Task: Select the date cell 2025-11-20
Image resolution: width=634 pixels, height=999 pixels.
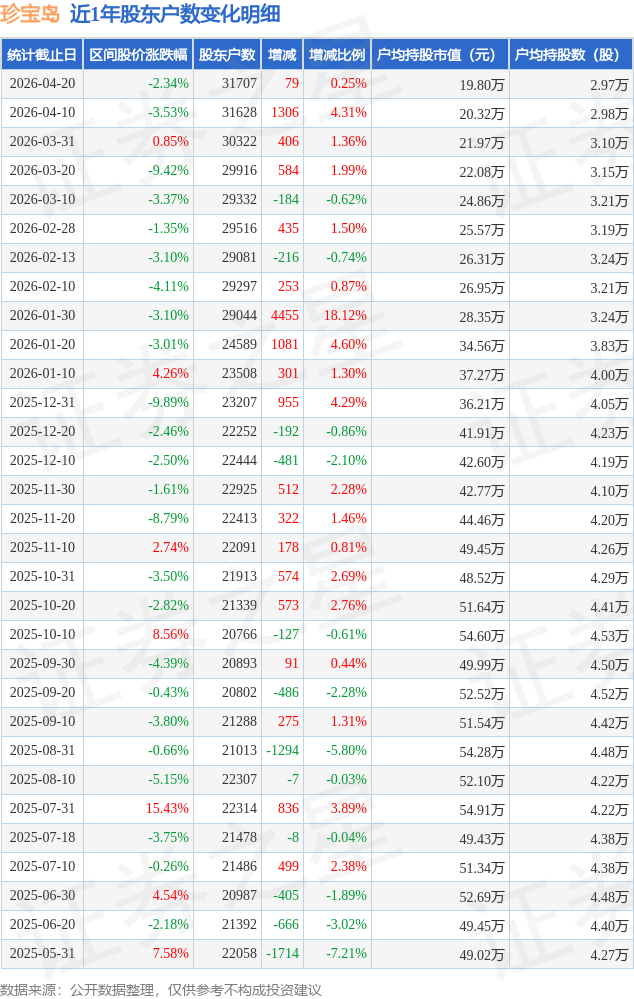Action: [42, 518]
